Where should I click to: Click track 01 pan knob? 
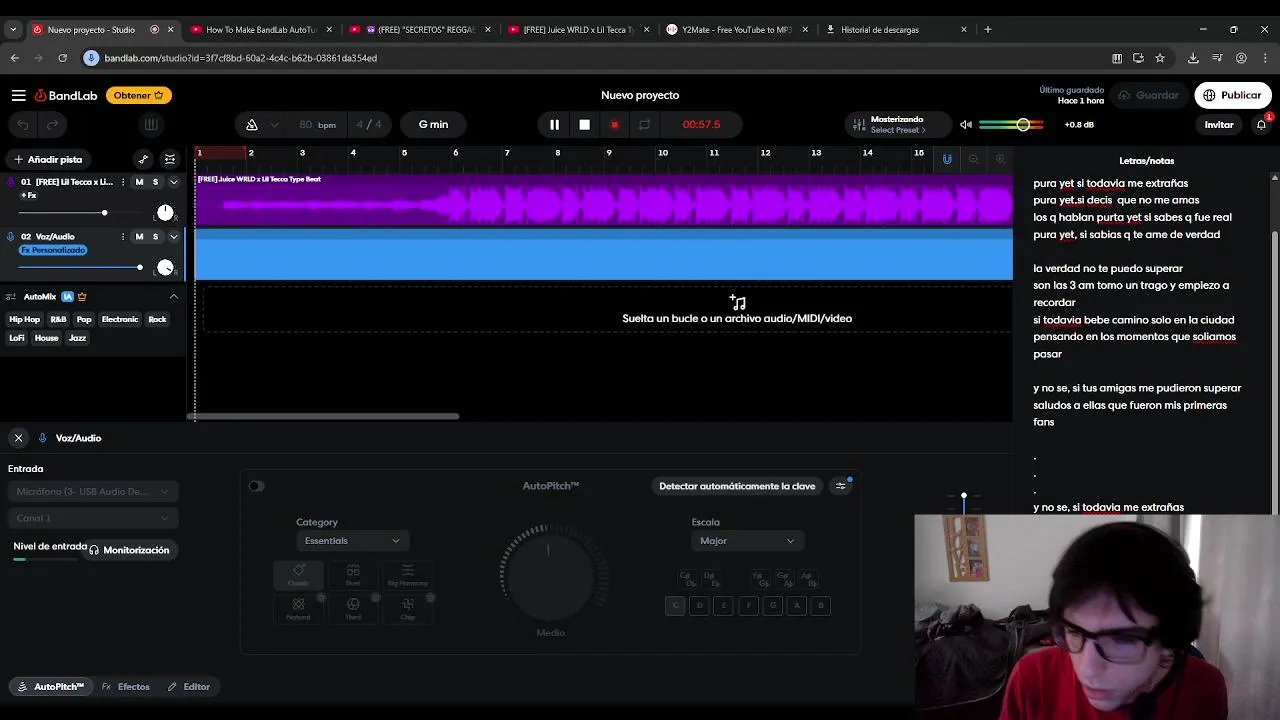point(165,213)
